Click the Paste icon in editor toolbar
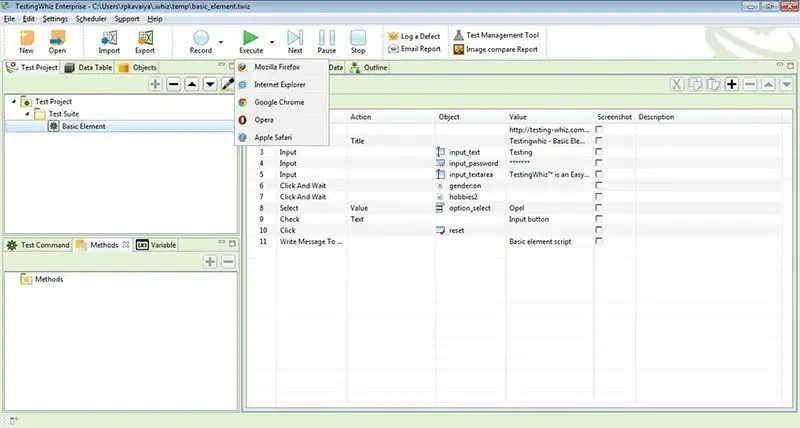800x428 pixels. [713, 84]
